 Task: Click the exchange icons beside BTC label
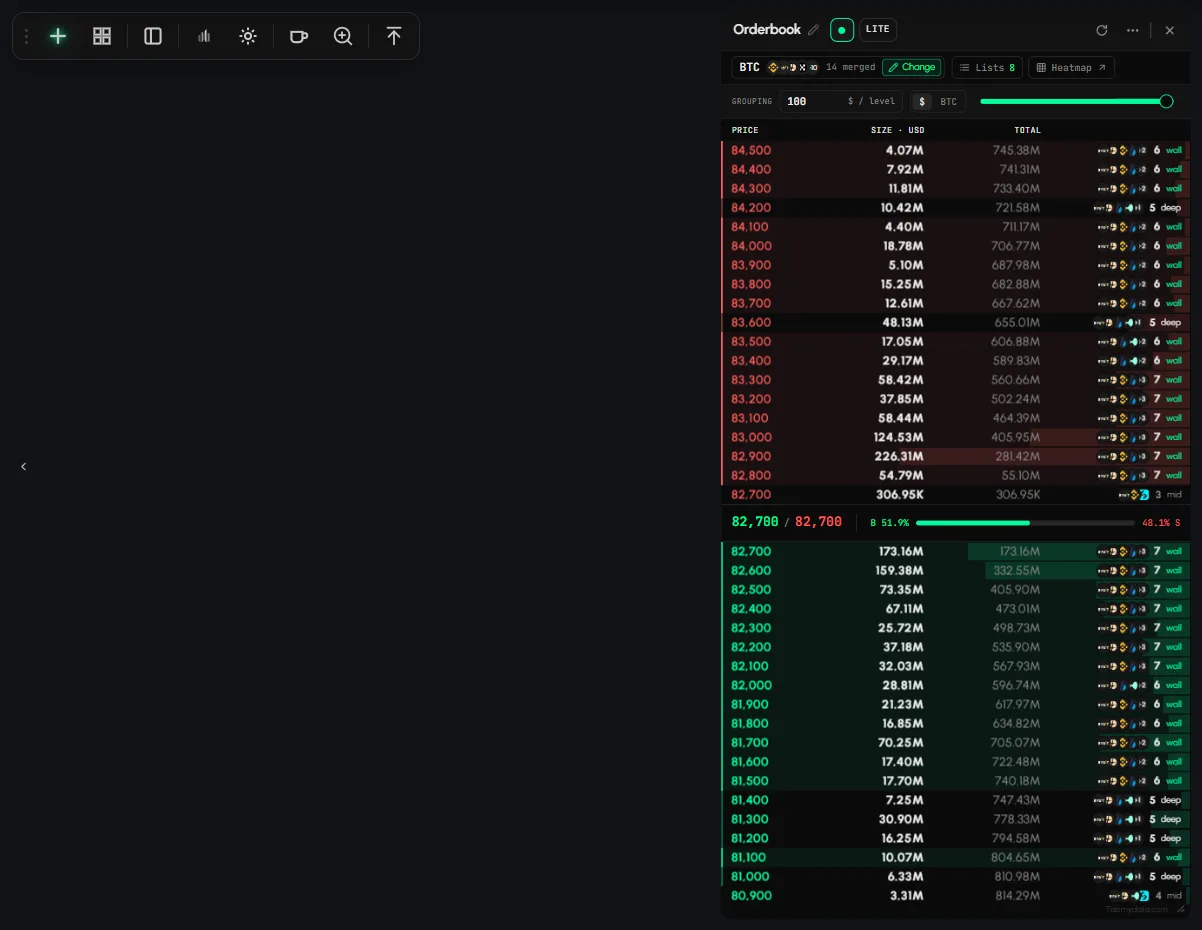click(x=793, y=67)
